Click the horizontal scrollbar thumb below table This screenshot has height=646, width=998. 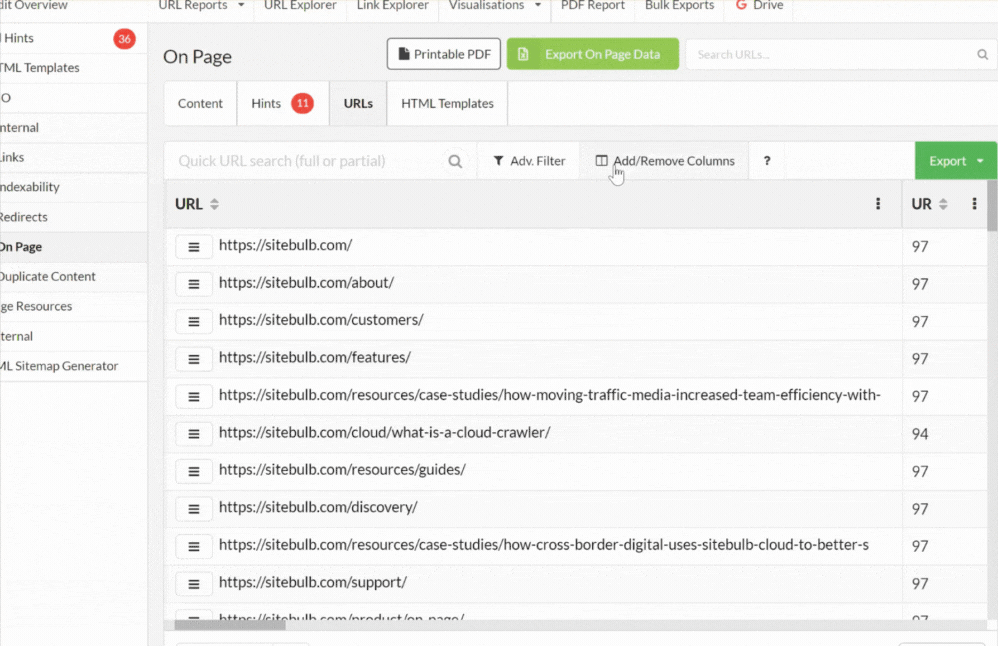pyautogui.click(x=230, y=625)
